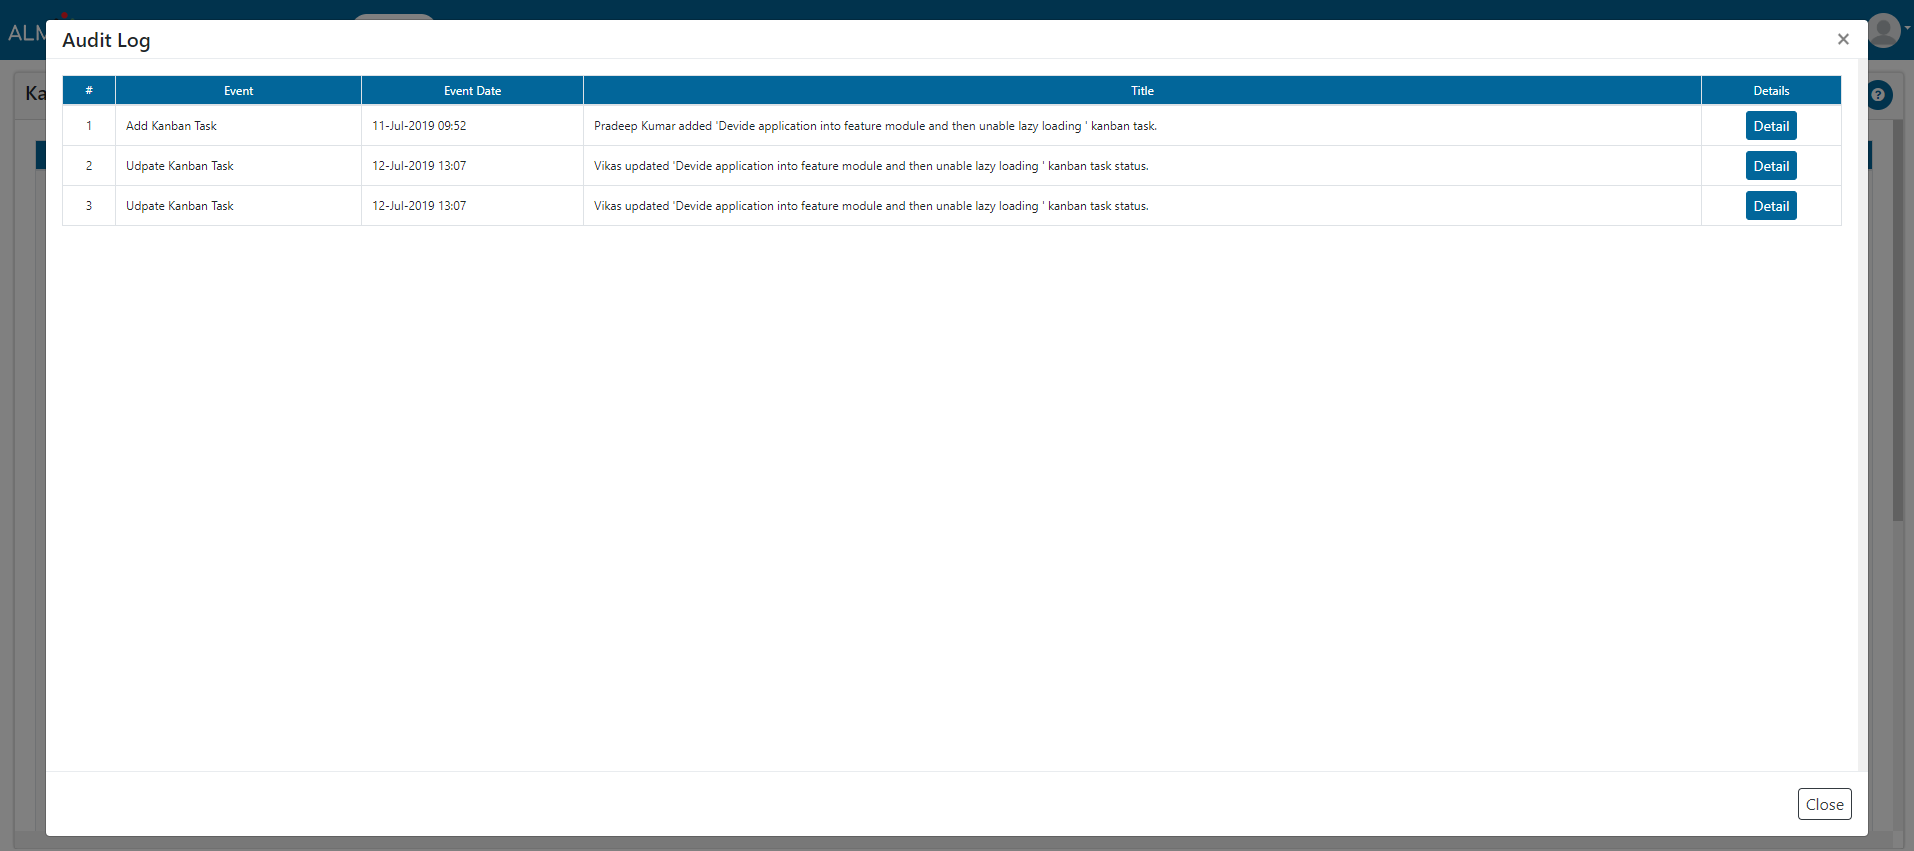Open Detail for audit row number 3
Viewport: 1914px width, 851px height.
tap(1771, 206)
